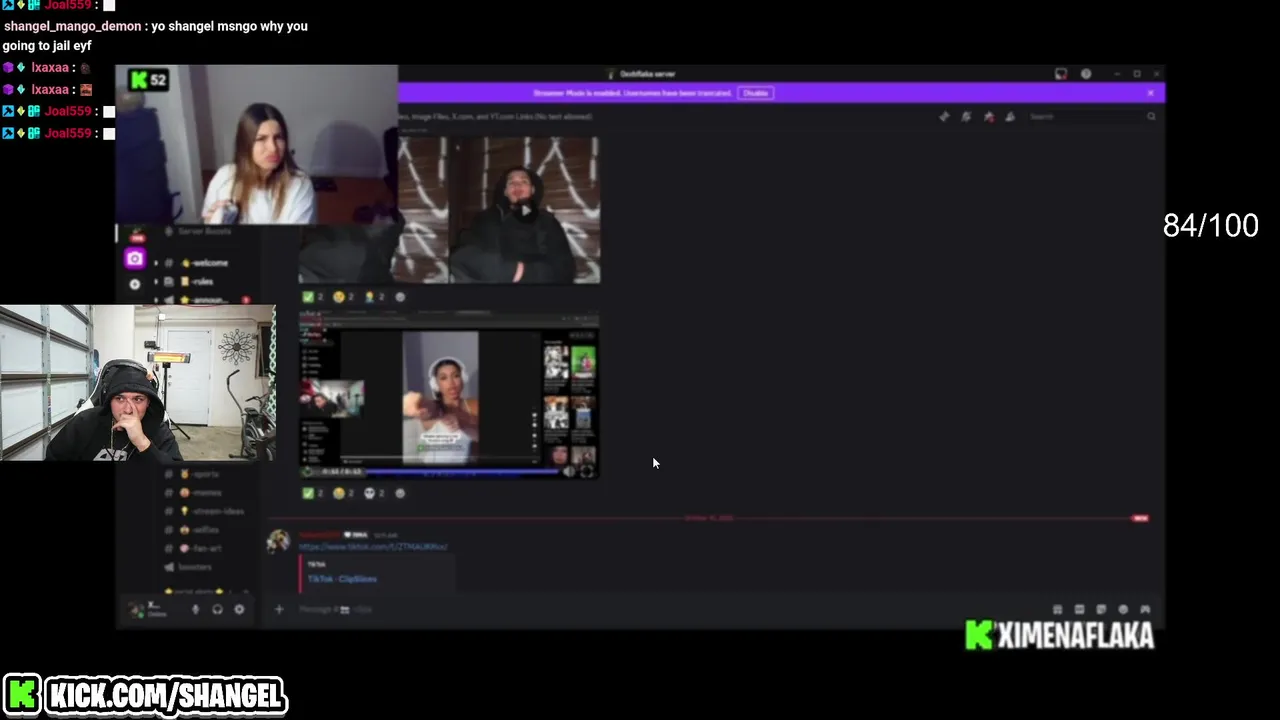1280x720 pixels.
Task: Click the search magnifier icon
Action: click(x=1151, y=116)
